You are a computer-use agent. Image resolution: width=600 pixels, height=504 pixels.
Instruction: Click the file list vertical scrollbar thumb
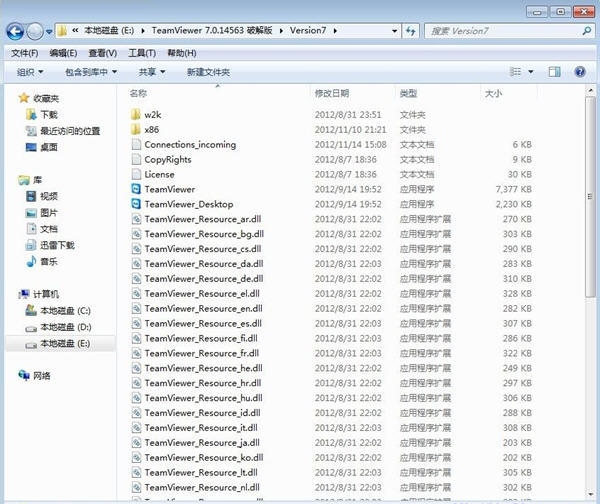(590, 196)
